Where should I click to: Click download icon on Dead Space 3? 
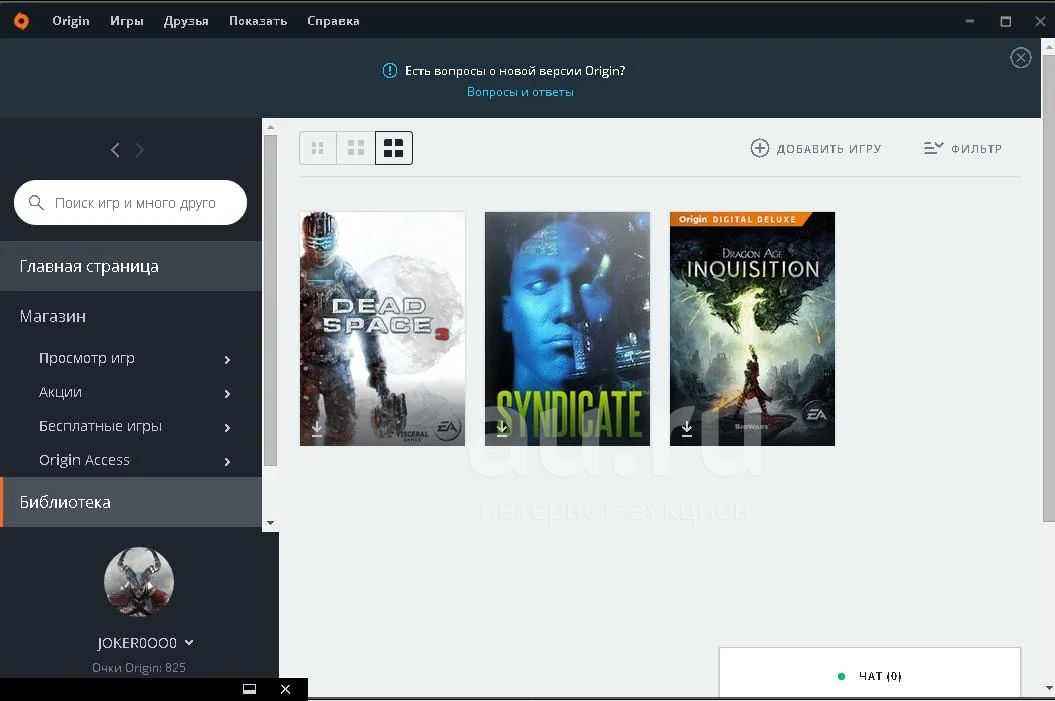click(x=317, y=429)
